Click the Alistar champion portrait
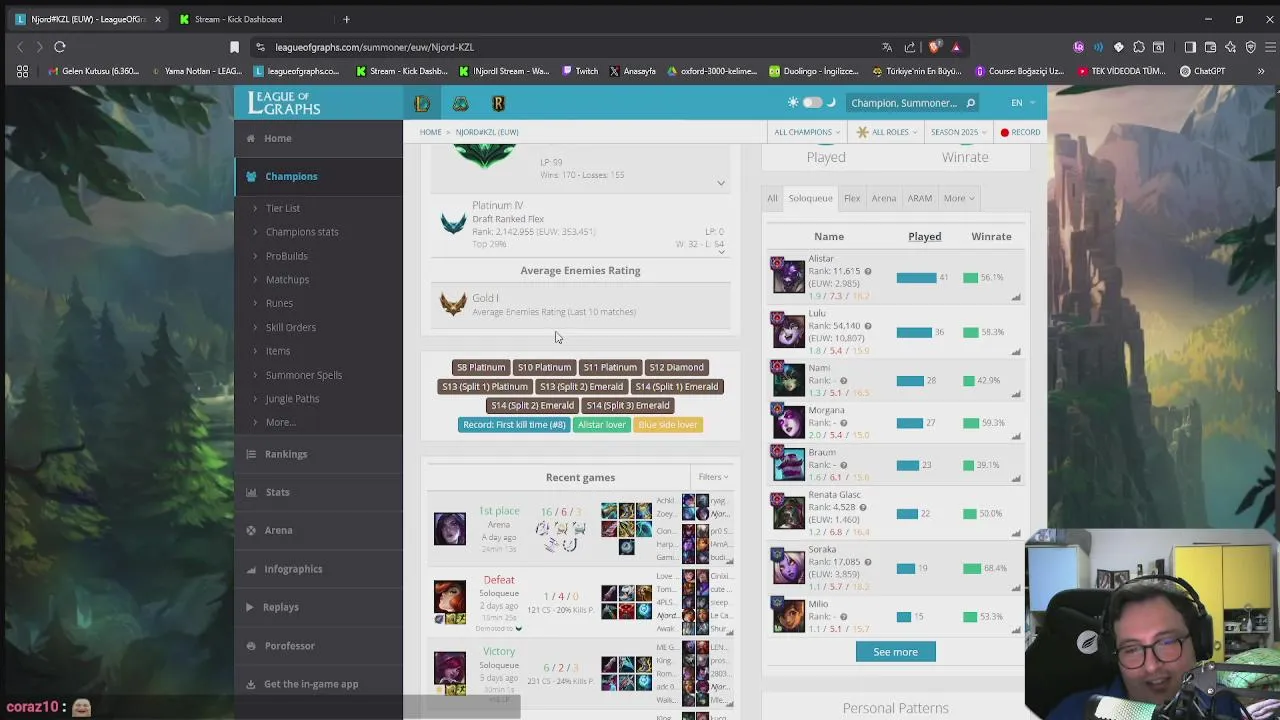1280x720 pixels. (x=787, y=276)
